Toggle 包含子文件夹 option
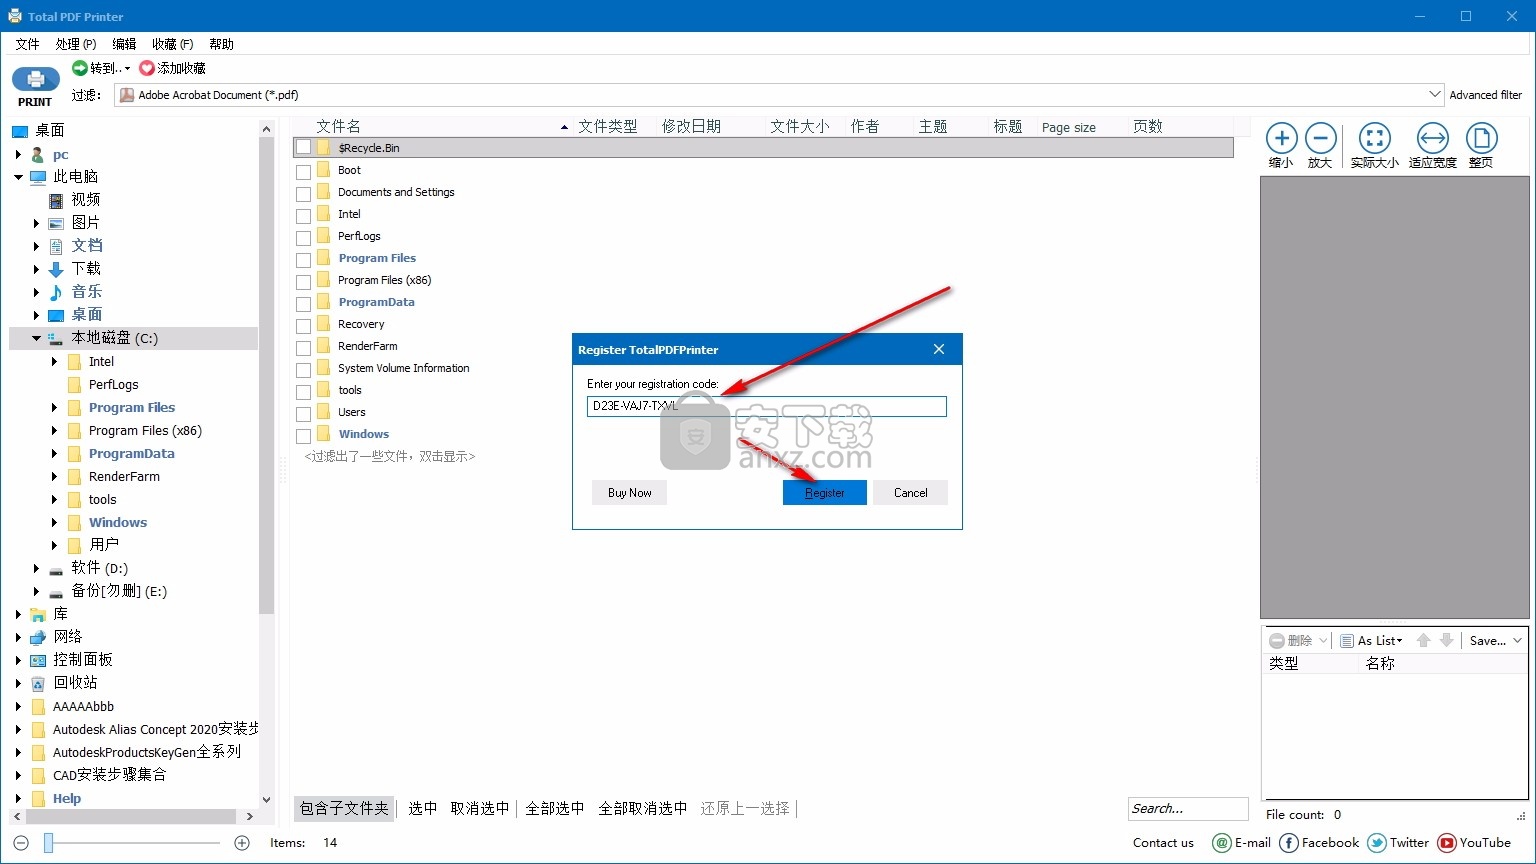1536x864 pixels. (344, 808)
